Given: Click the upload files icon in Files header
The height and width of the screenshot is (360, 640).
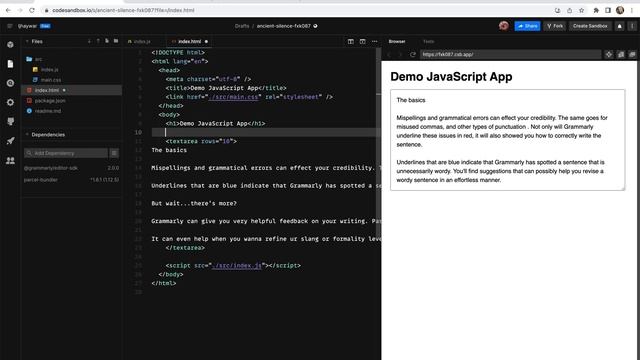Looking at the screenshot, I should click(x=98, y=41).
